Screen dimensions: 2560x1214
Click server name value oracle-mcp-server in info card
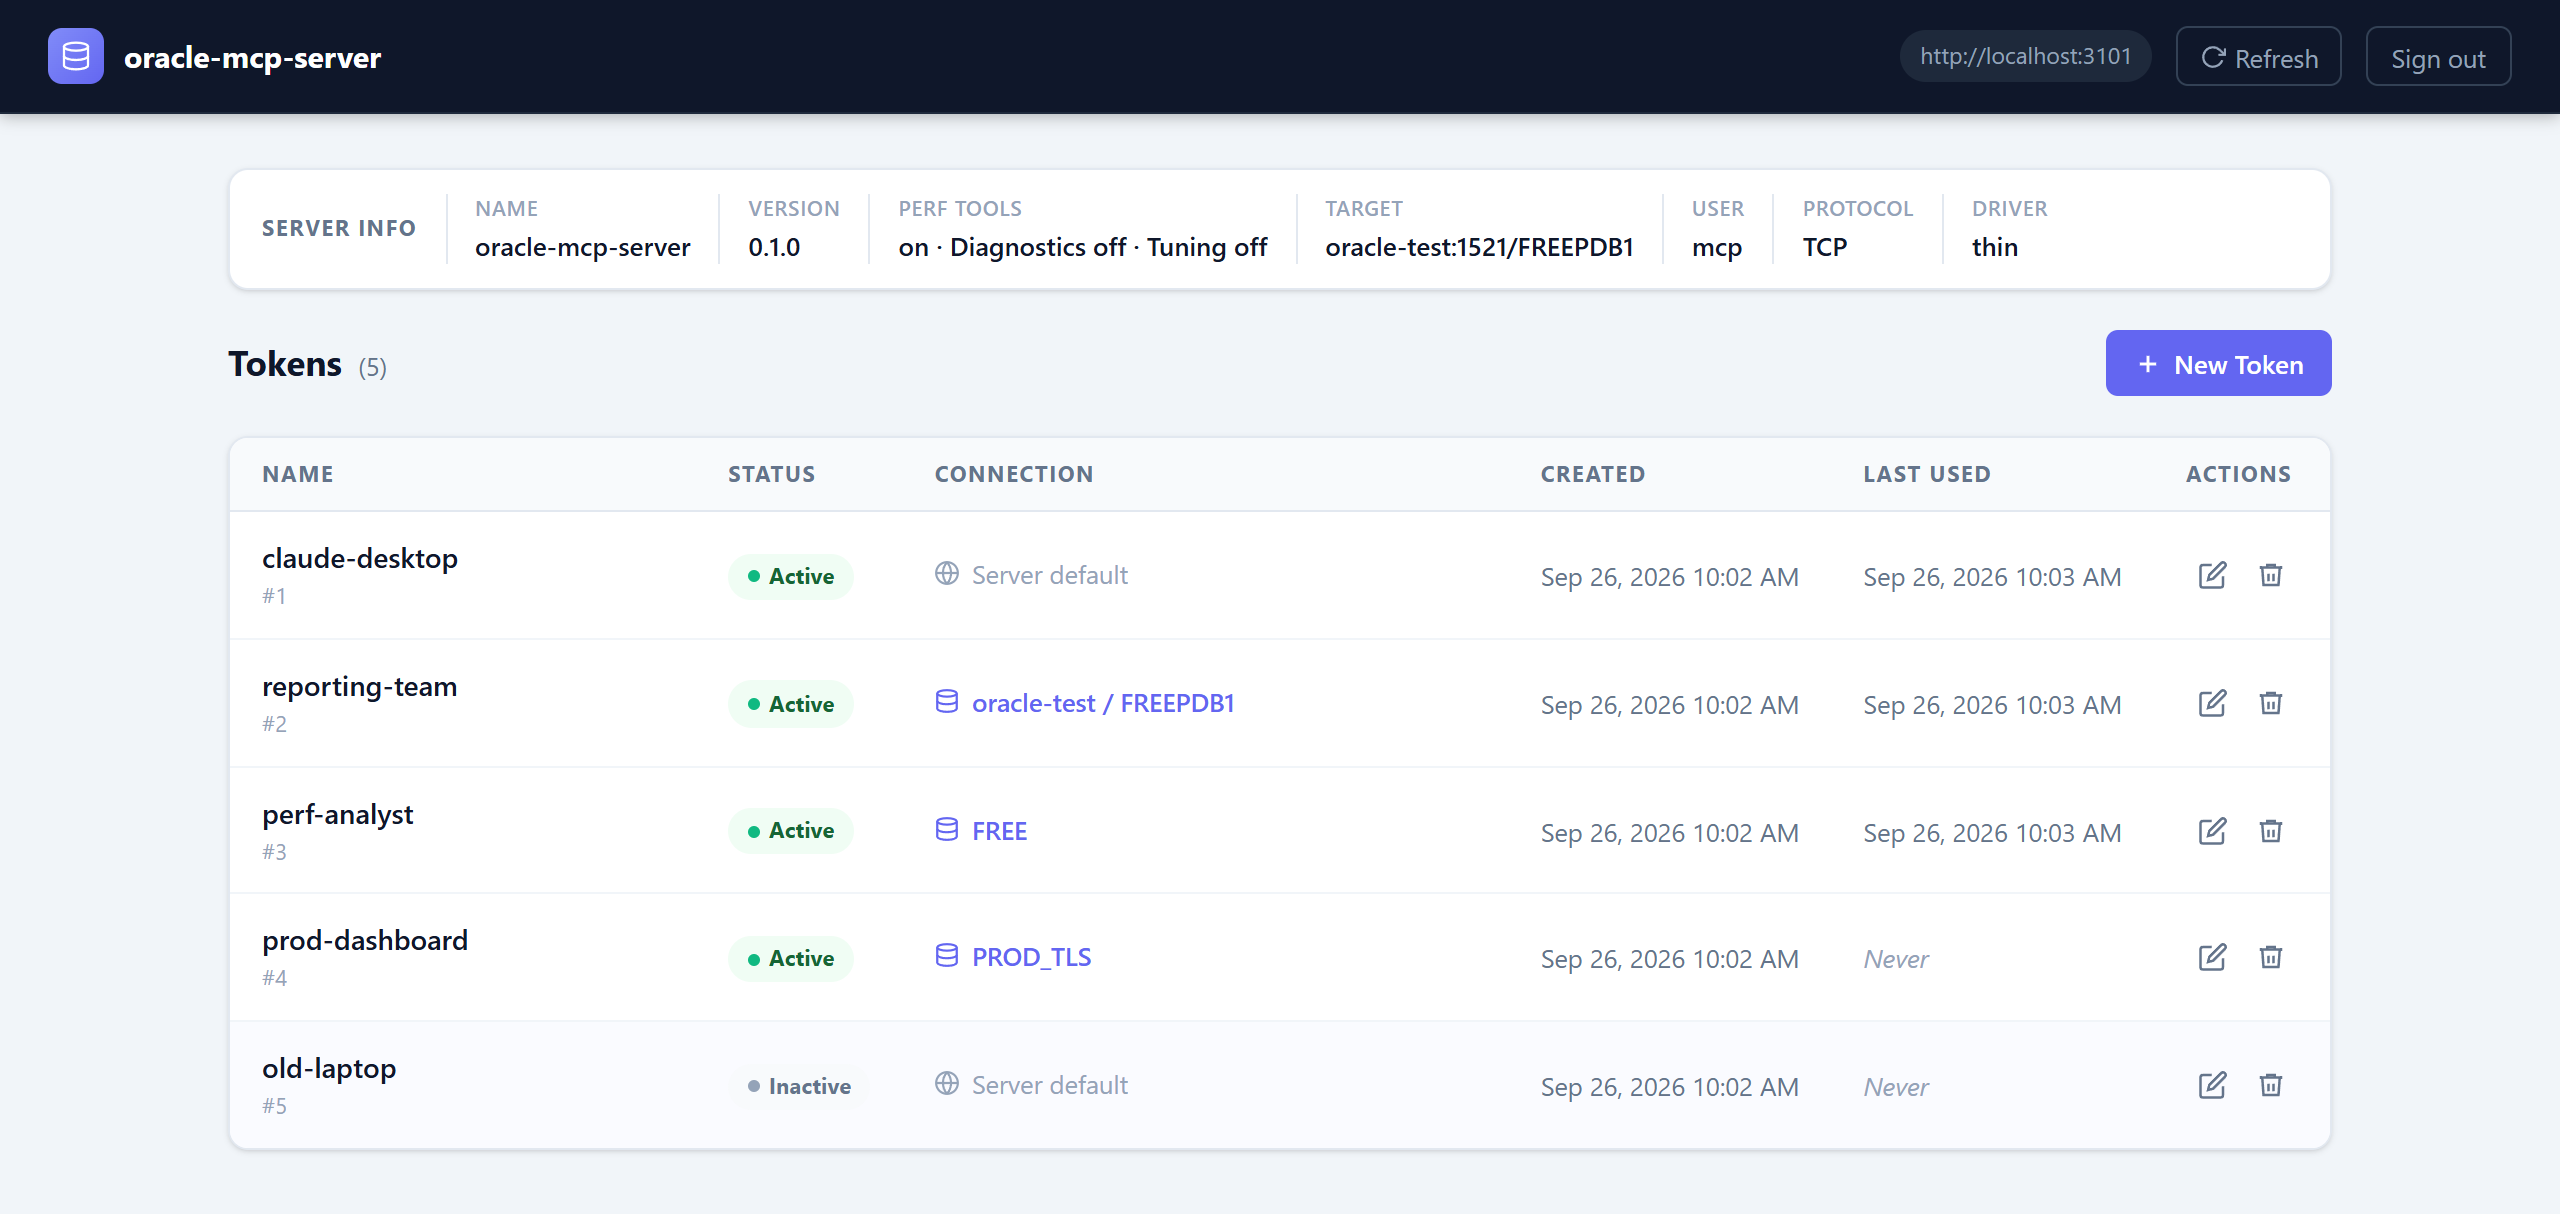(583, 247)
